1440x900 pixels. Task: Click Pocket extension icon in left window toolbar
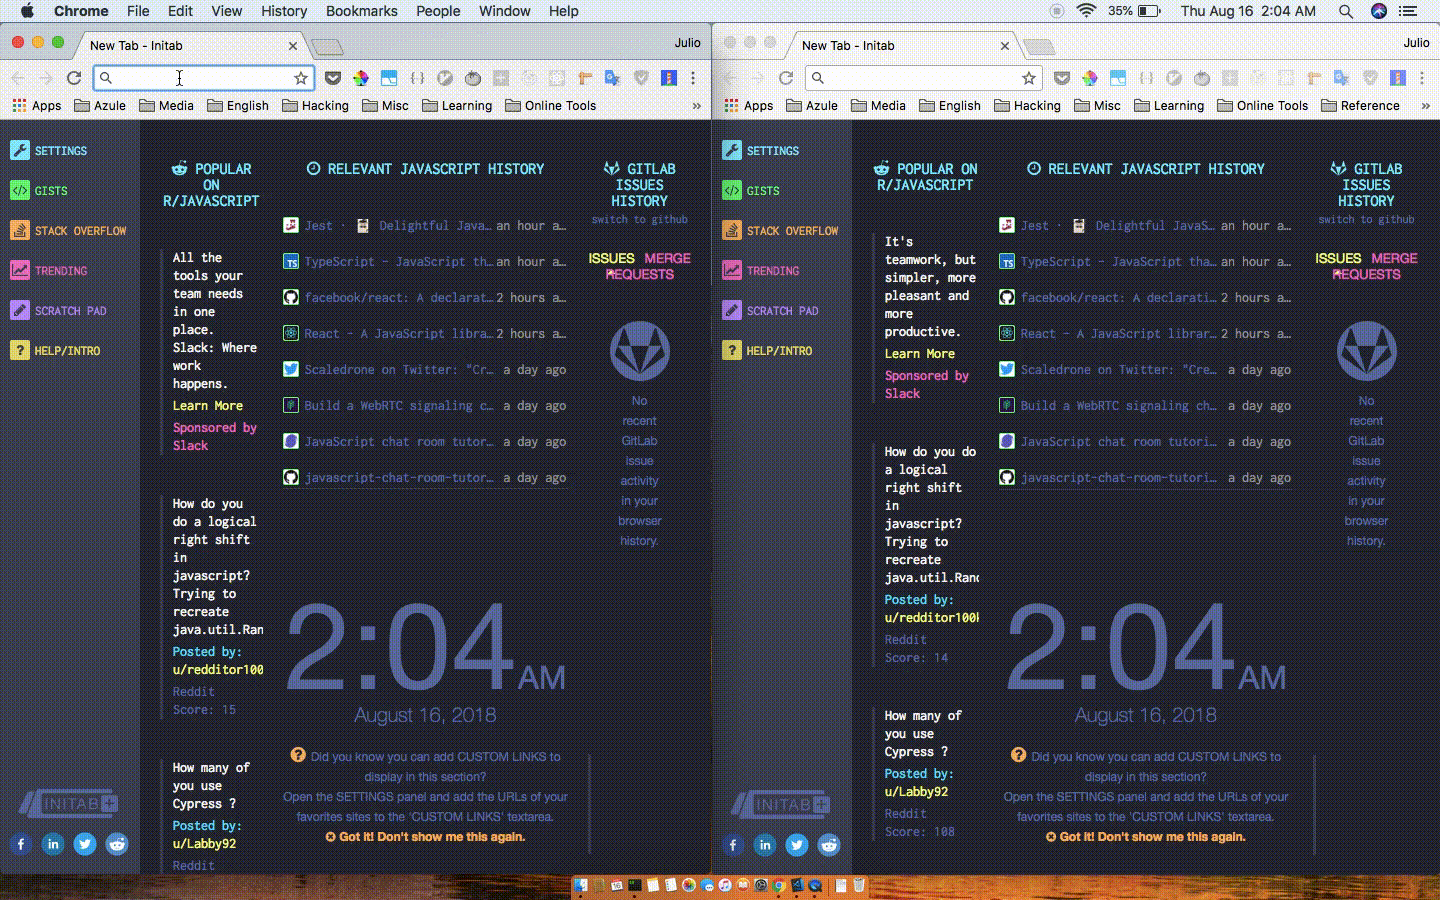tap(333, 78)
